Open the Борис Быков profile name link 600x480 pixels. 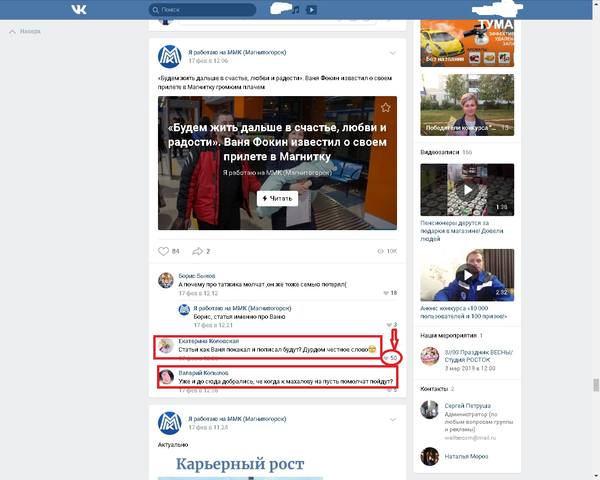pos(197,276)
